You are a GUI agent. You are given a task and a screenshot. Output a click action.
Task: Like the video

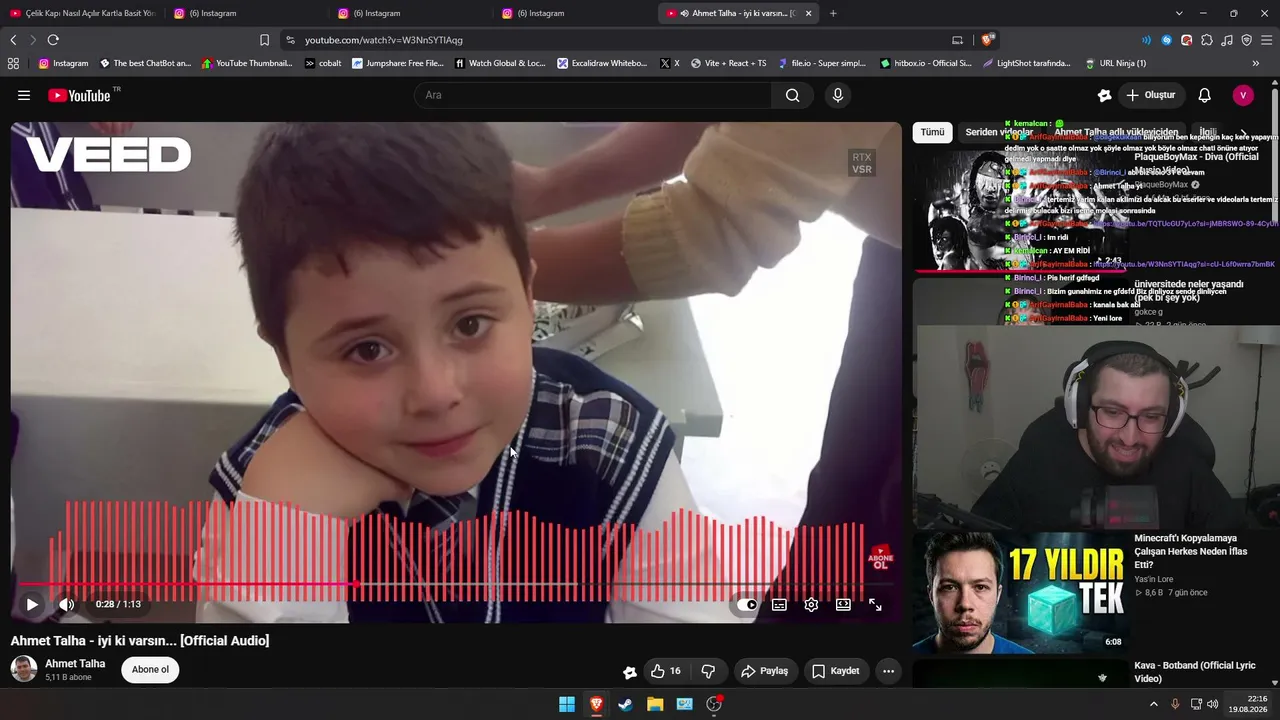[x=666, y=671]
